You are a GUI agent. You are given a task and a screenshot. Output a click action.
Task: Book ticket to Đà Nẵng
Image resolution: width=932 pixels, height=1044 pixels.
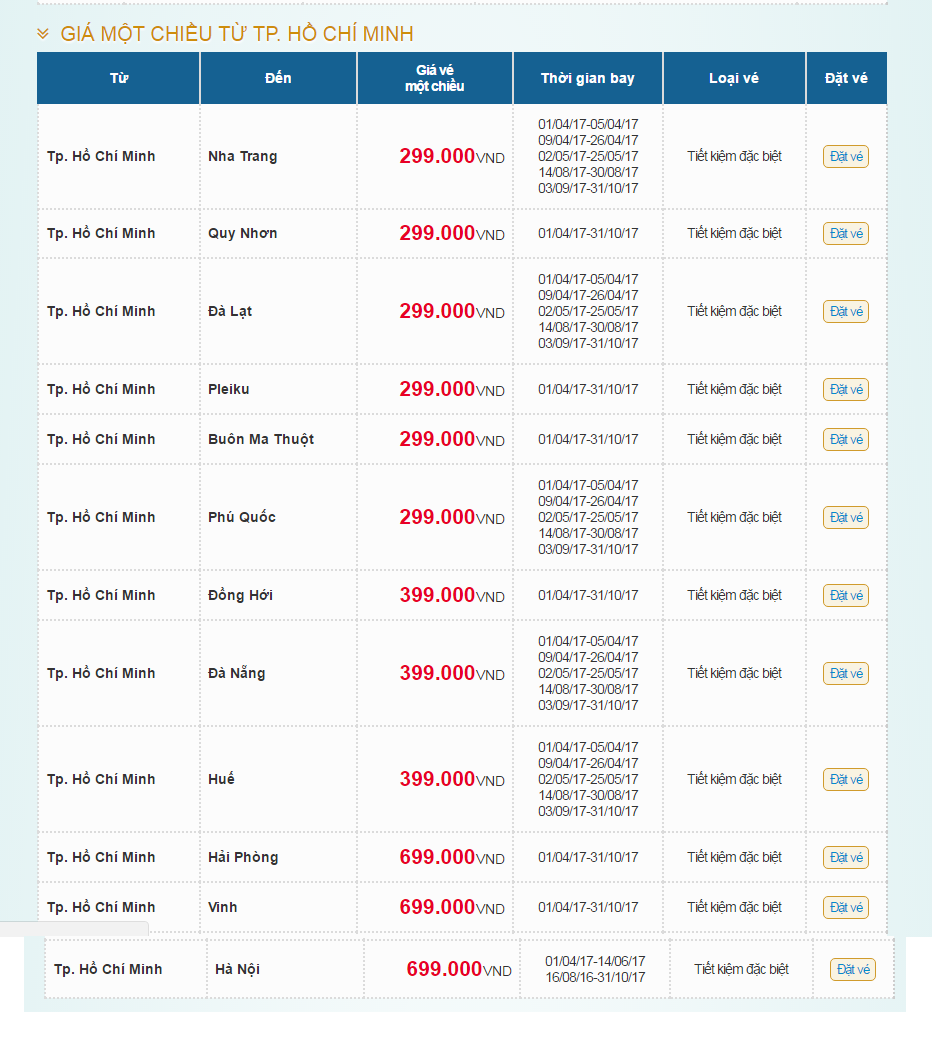click(845, 674)
